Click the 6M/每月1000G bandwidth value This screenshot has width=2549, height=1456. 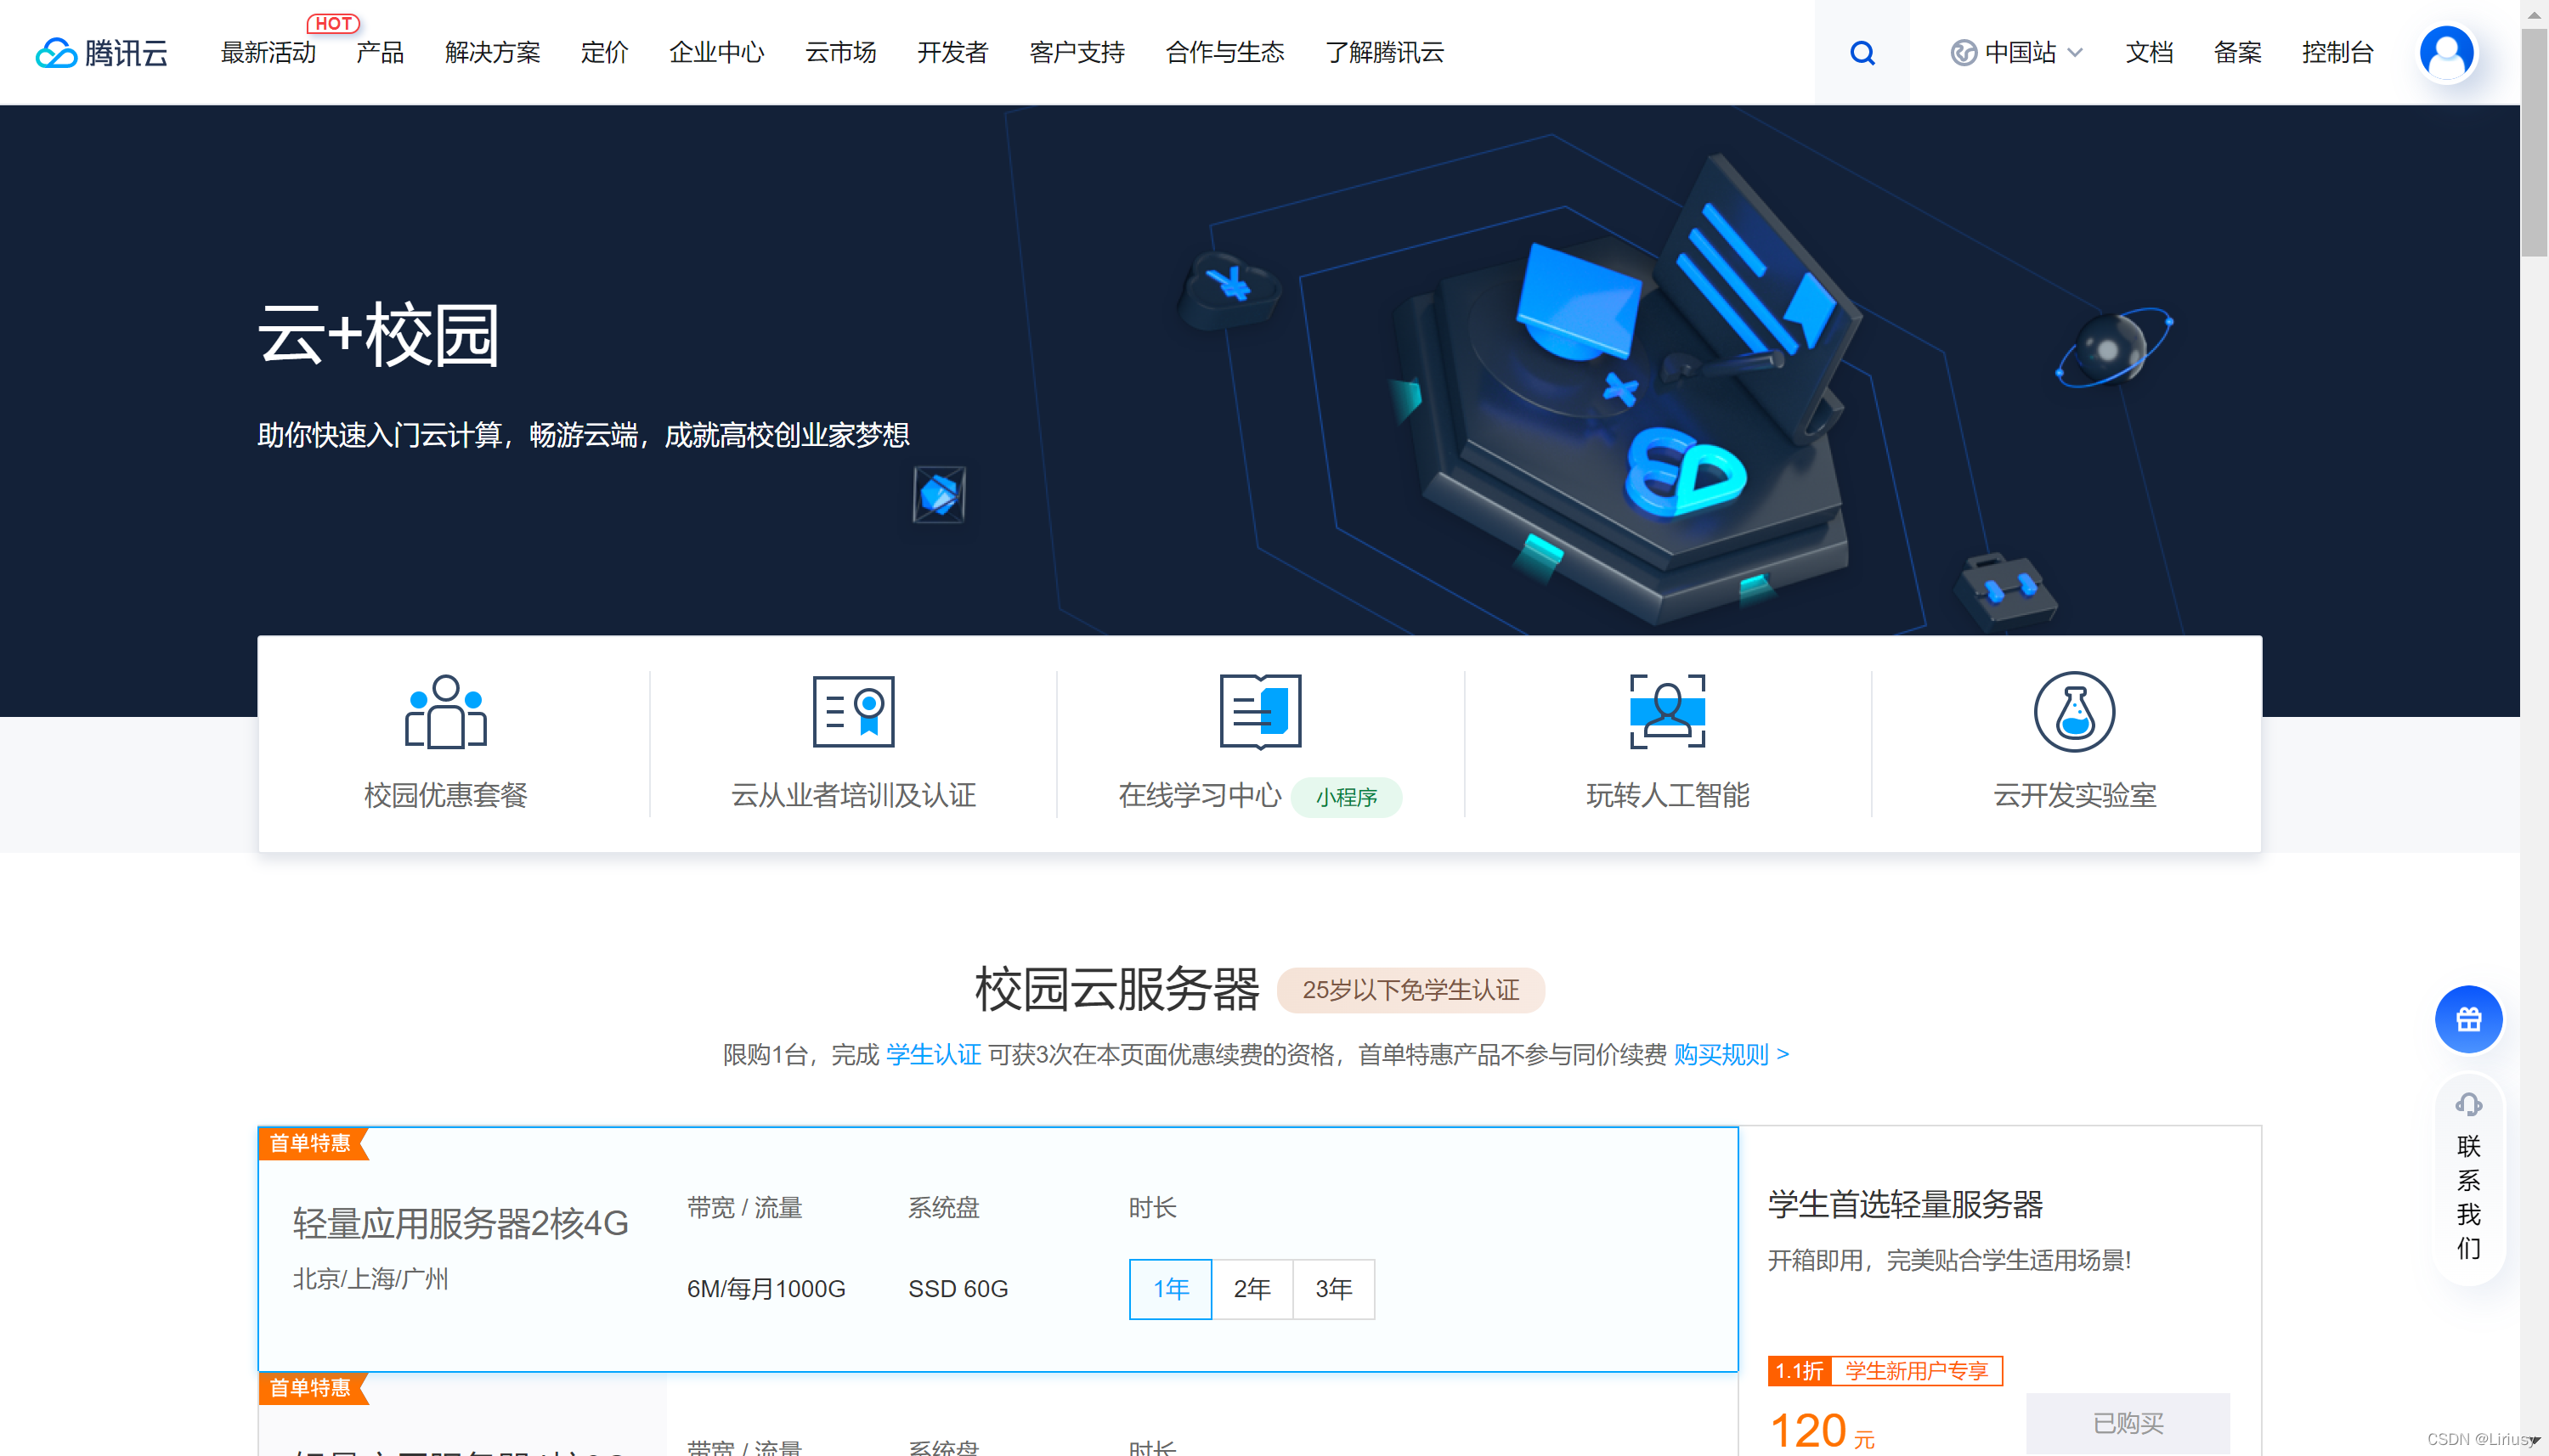766,1288
